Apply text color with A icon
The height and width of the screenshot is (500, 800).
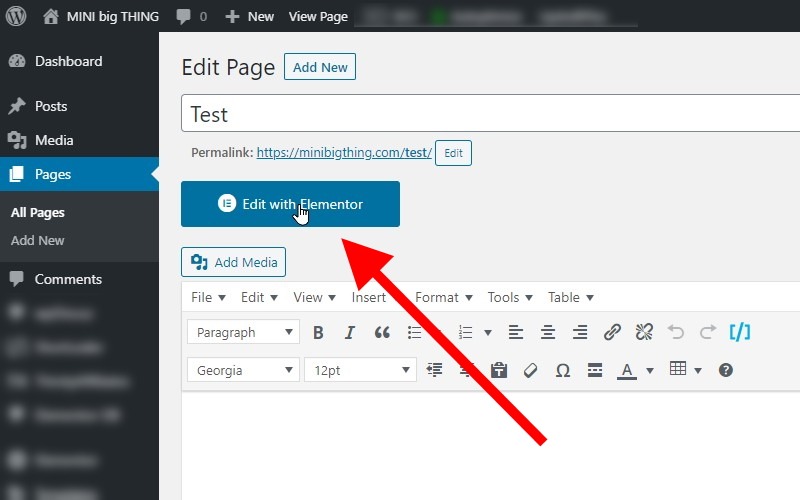click(627, 370)
